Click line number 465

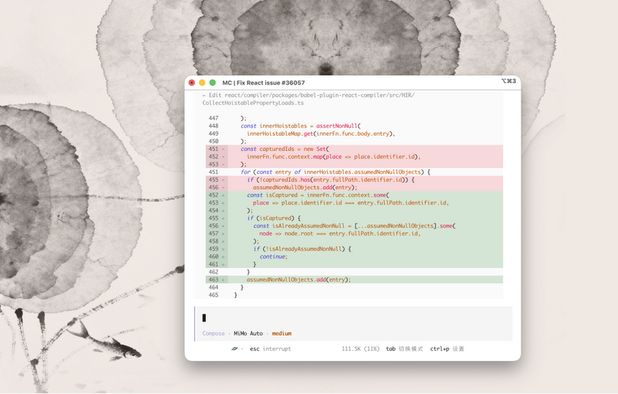213,295
